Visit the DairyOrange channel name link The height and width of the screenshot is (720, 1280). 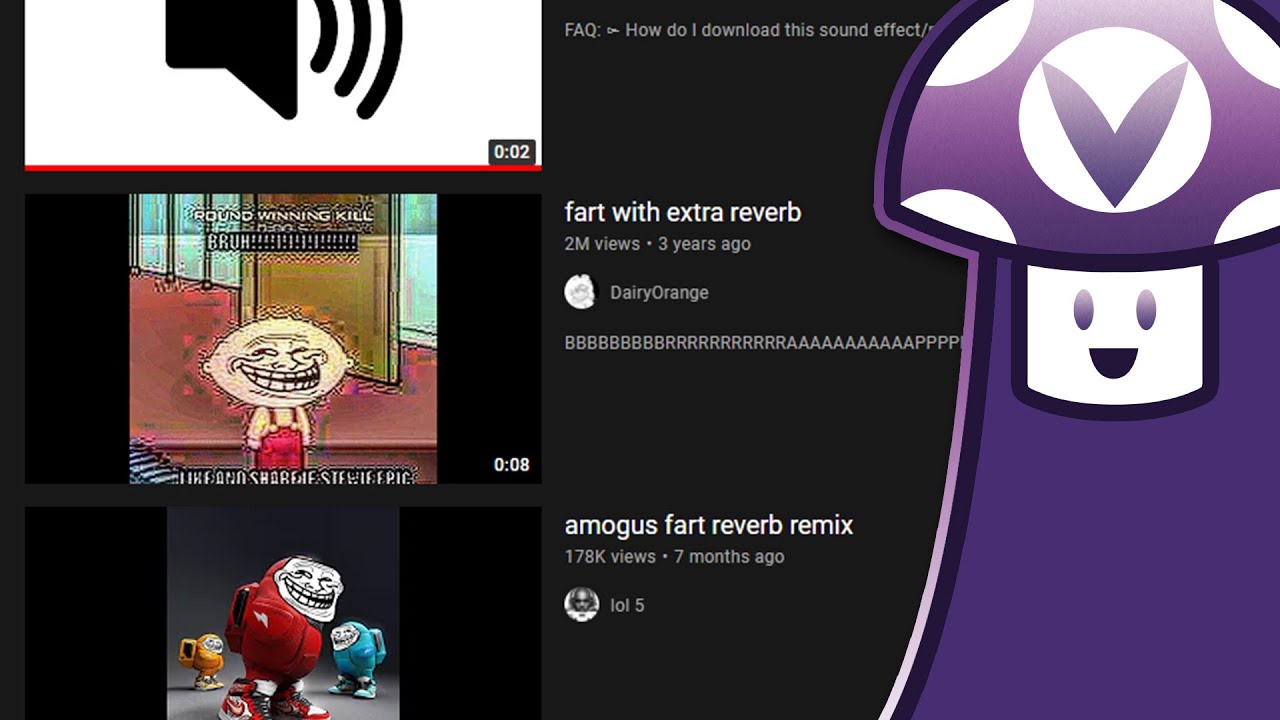click(x=659, y=293)
